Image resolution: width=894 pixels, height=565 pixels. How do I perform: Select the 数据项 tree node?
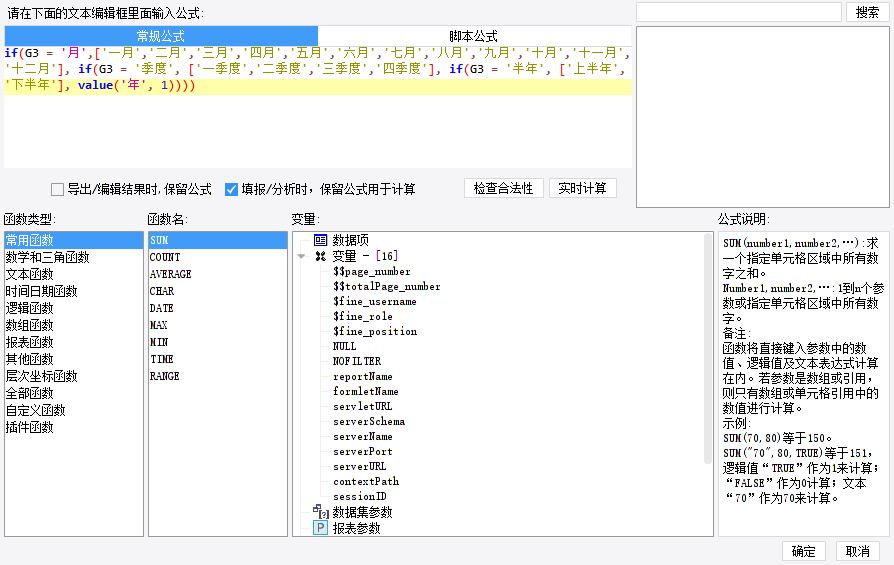click(351, 240)
